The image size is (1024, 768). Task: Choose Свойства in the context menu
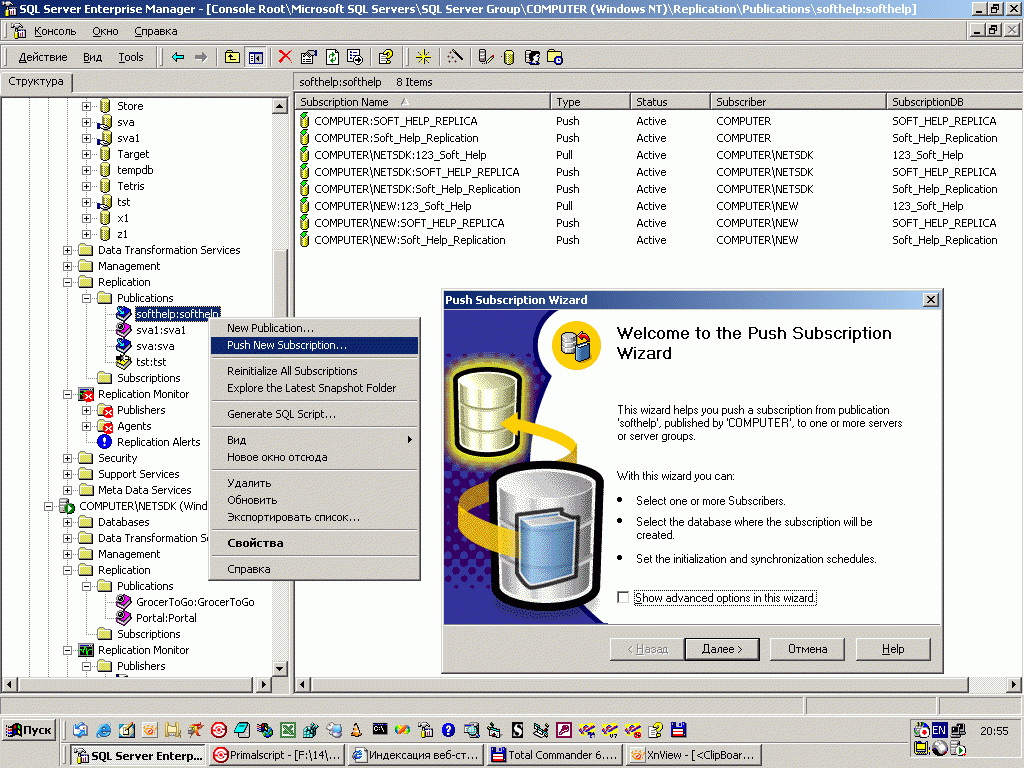(314, 543)
